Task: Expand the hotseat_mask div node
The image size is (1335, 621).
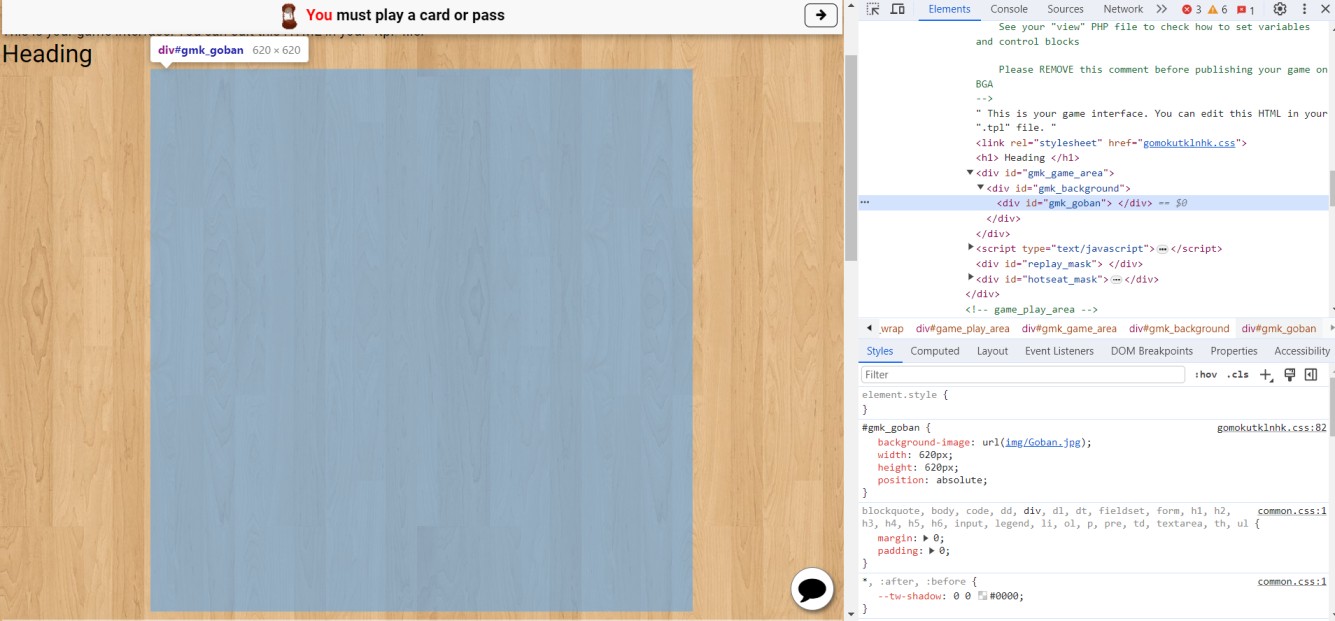Action: click(971, 279)
